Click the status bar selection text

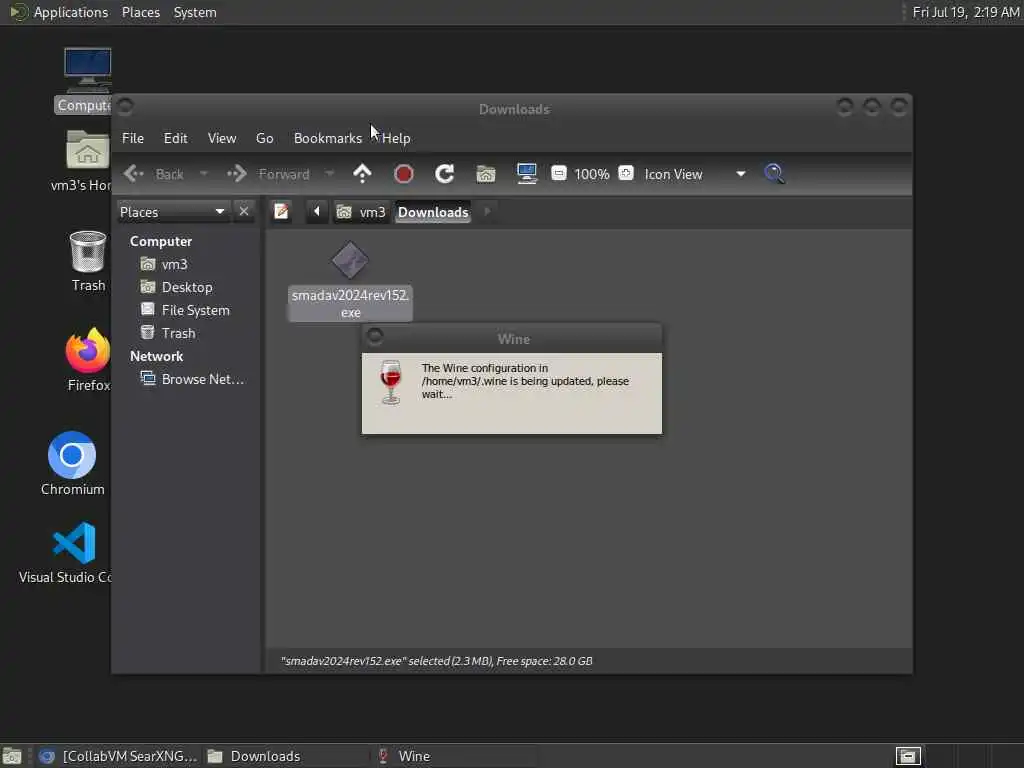pyautogui.click(x=436, y=661)
